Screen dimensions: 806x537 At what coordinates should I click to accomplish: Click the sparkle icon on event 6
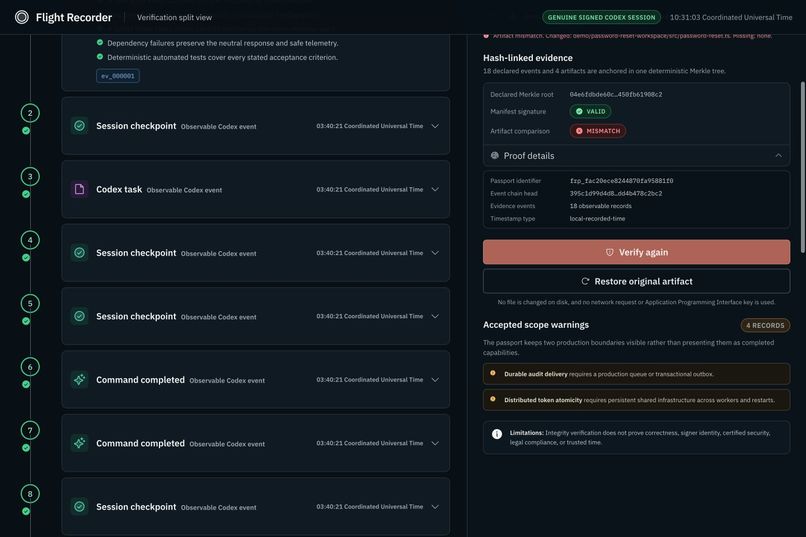pyautogui.click(x=79, y=379)
